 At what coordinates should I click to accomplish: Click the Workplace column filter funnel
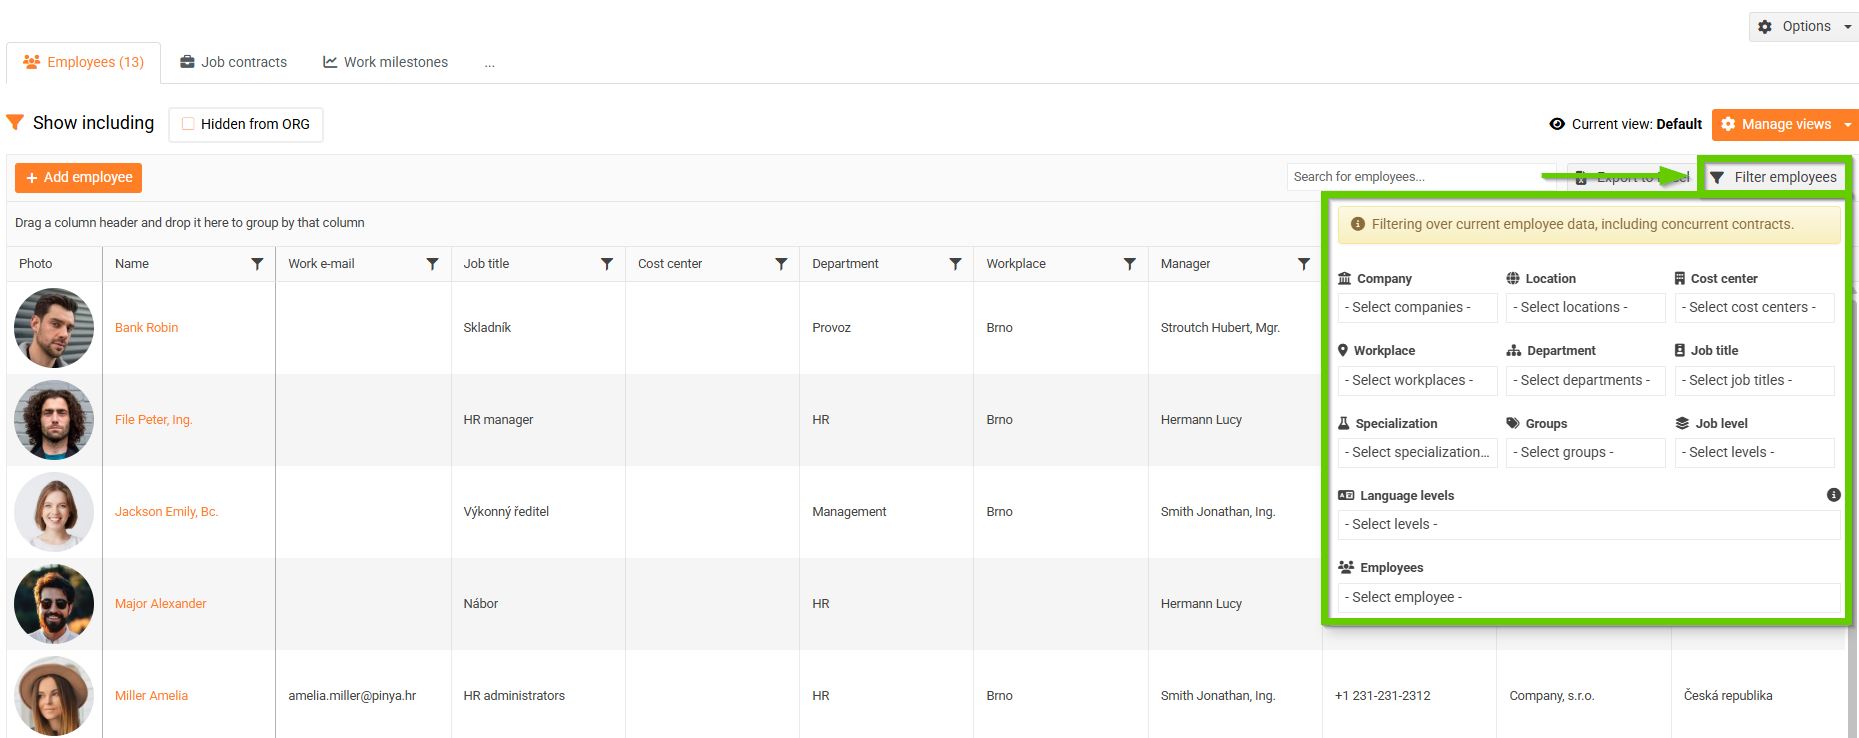[x=1129, y=264]
